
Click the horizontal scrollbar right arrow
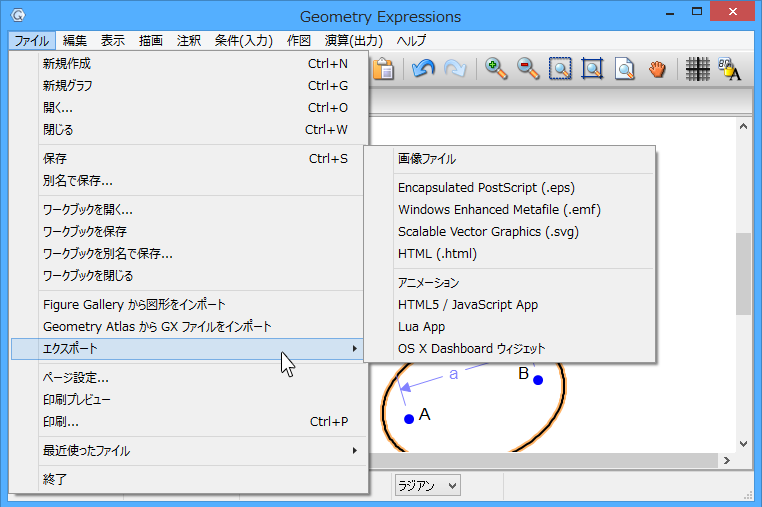point(727,460)
